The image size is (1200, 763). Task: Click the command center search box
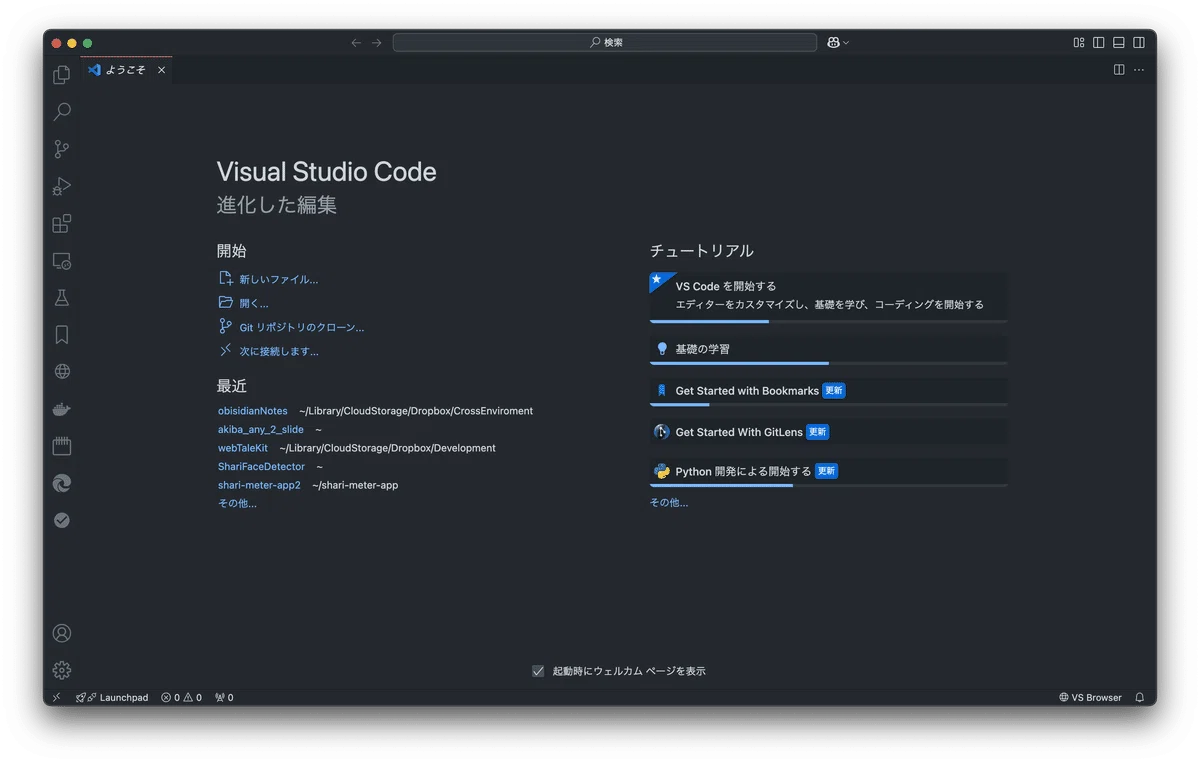point(605,42)
